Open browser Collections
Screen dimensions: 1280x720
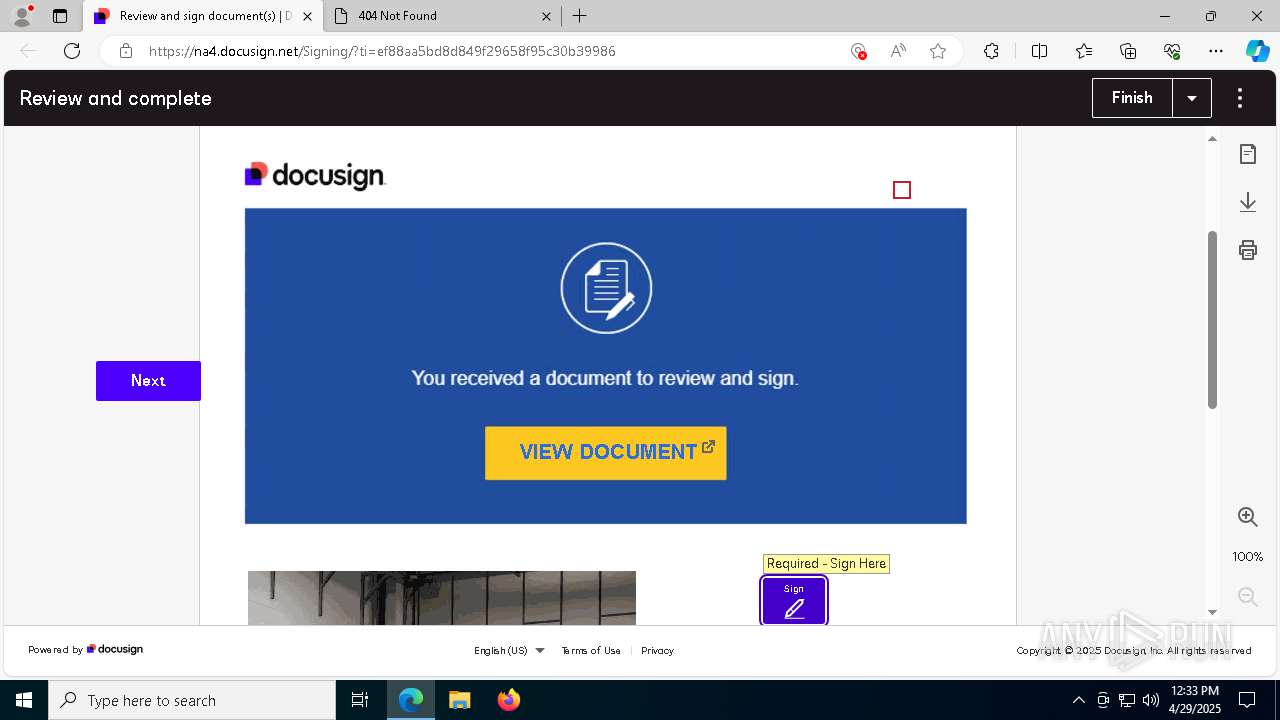(1128, 51)
